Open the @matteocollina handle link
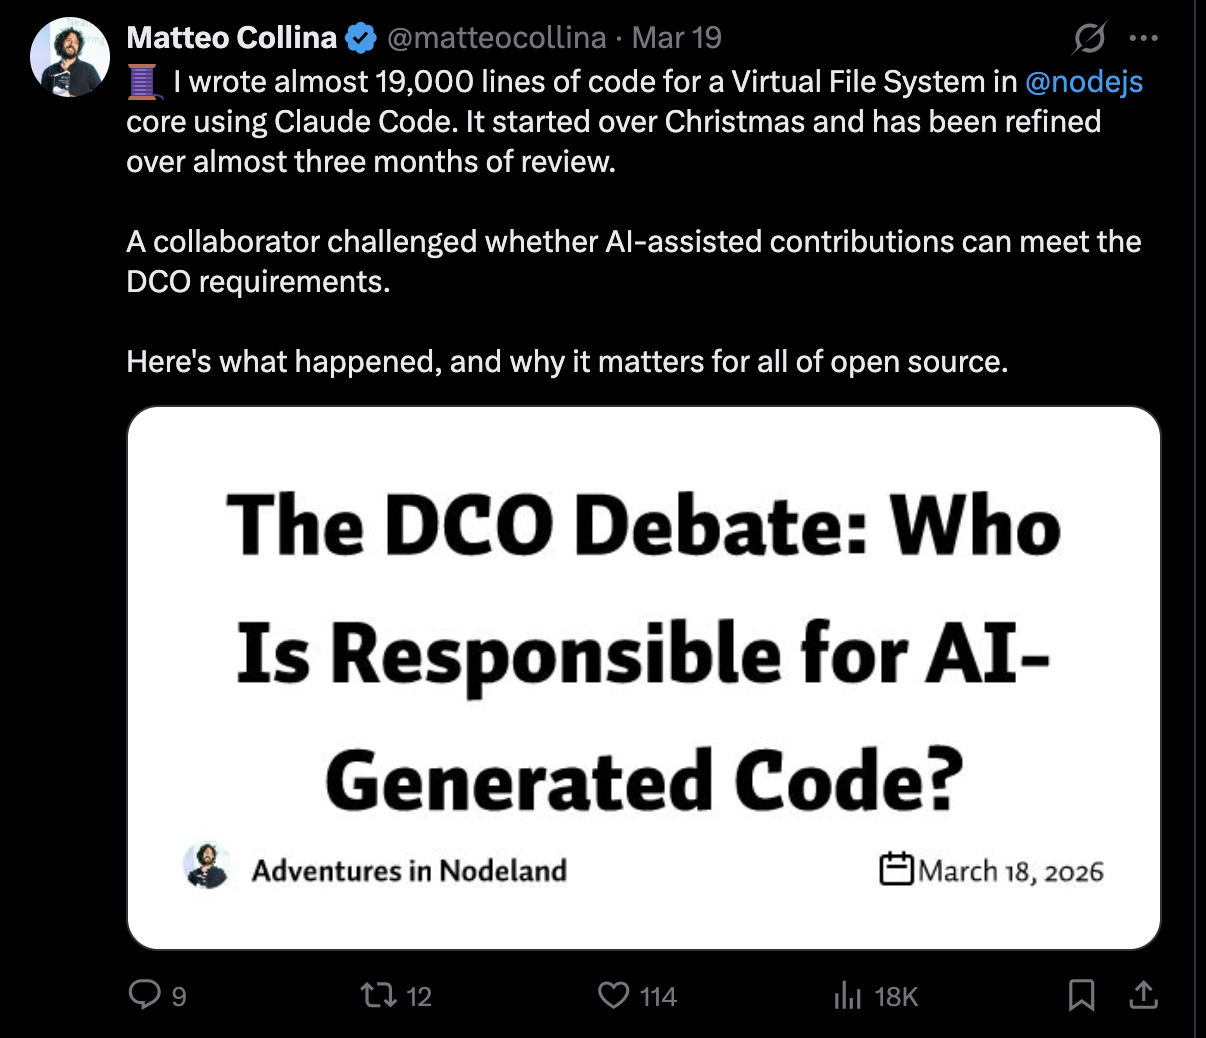Screen dimensions: 1206x1038 click(x=496, y=38)
